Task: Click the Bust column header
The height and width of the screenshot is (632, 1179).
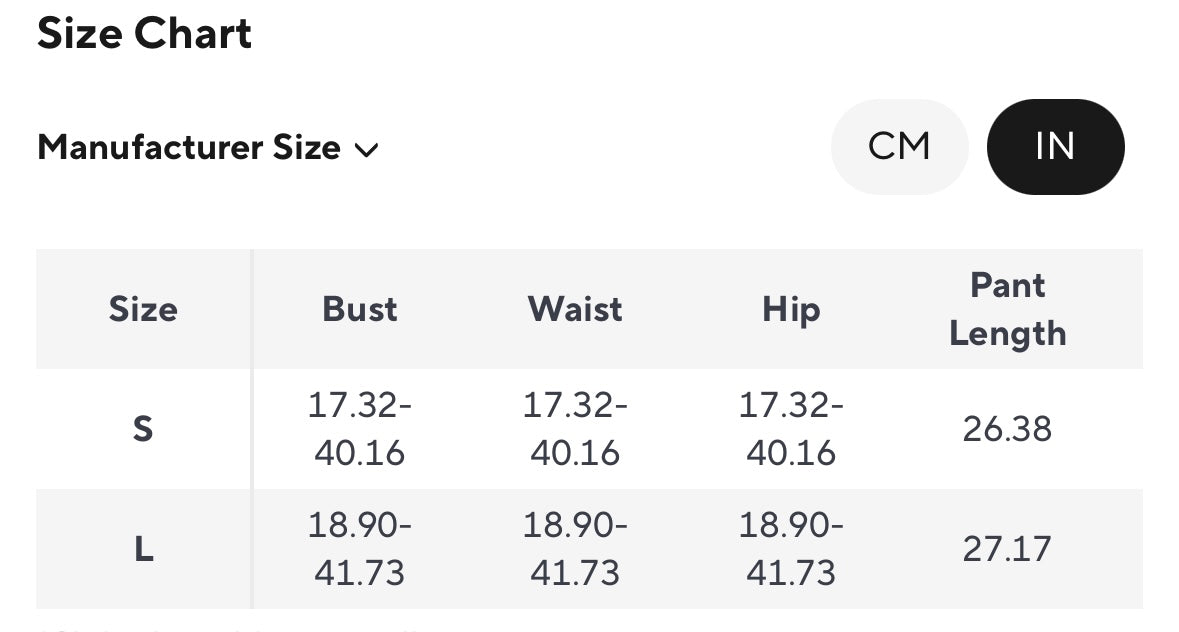Action: point(360,309)
